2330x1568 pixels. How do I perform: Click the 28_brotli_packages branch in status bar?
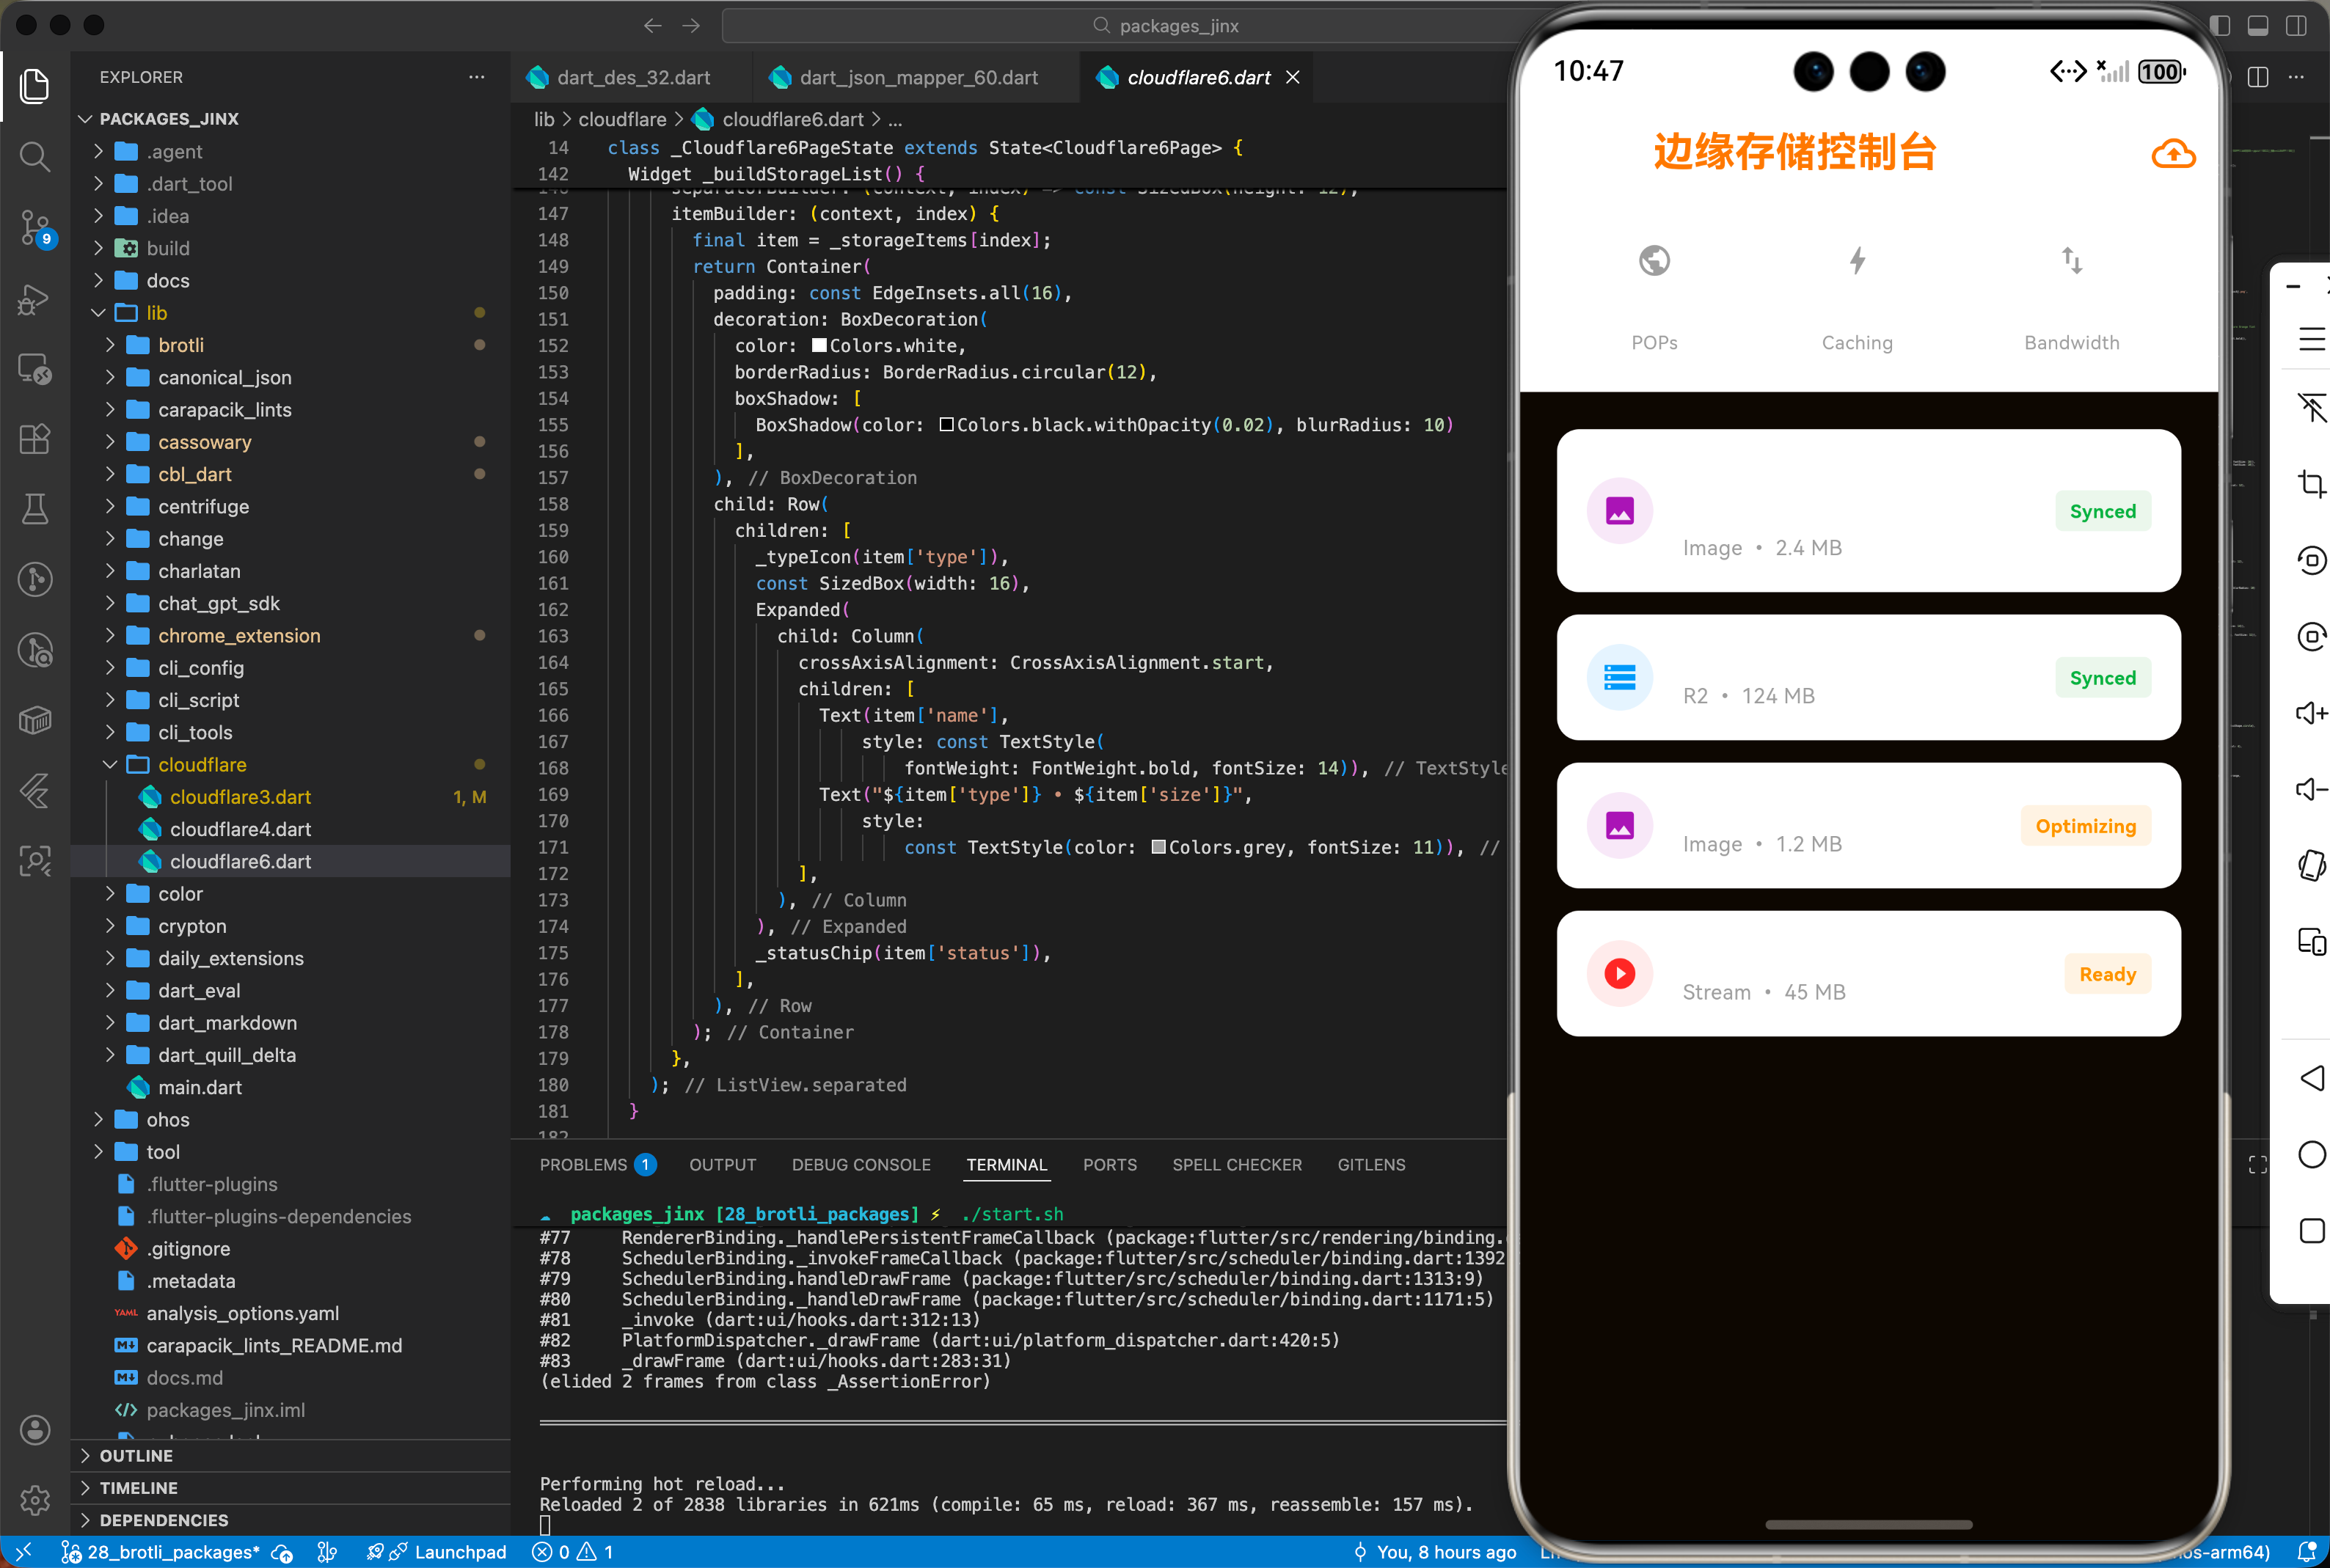pyautogui.click(x=172, y=1552)
